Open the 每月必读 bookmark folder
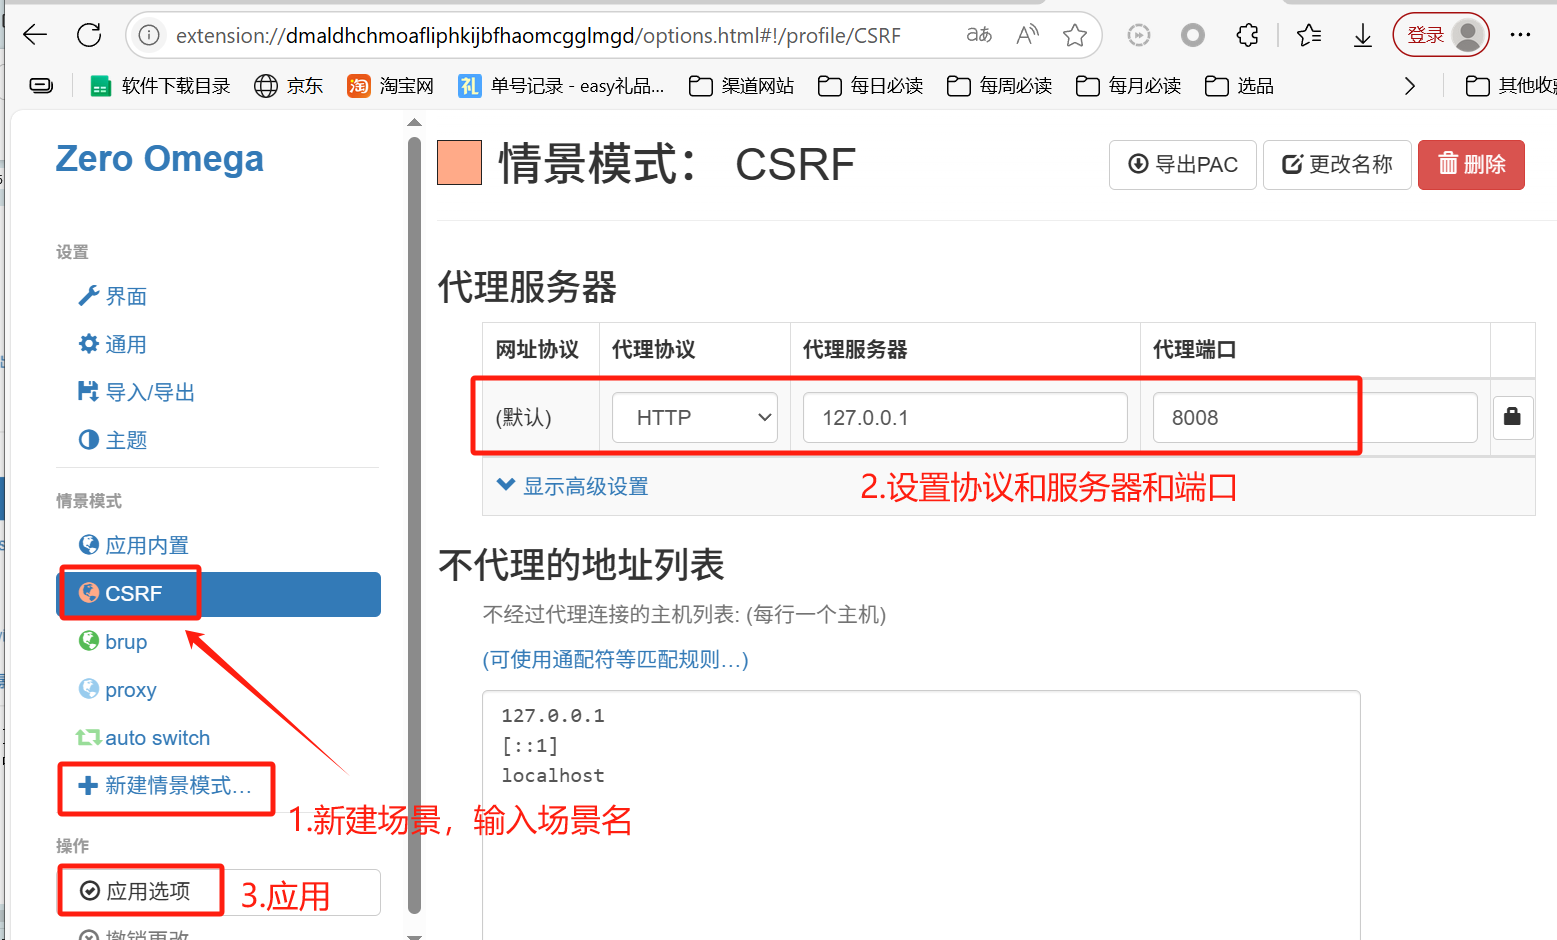 (x=1128, y=86)
